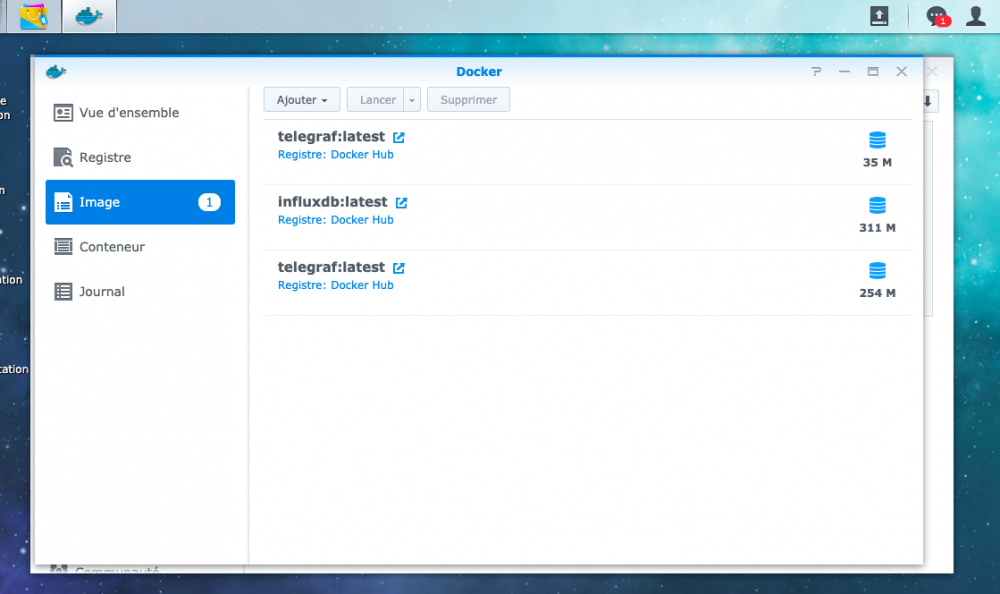The height and width of the screenshot is (594, 1000).
Task: Close the background window behind Docker
Action: [x=932, y=71]
